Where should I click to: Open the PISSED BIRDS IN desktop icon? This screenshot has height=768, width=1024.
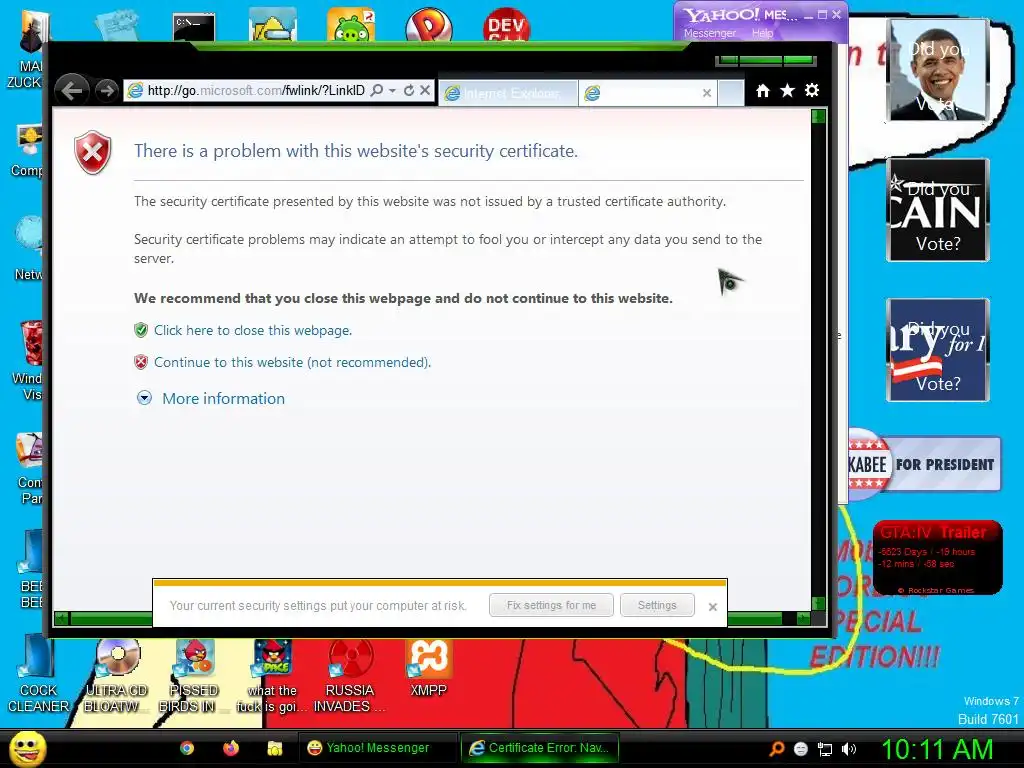tap(194, 676)
